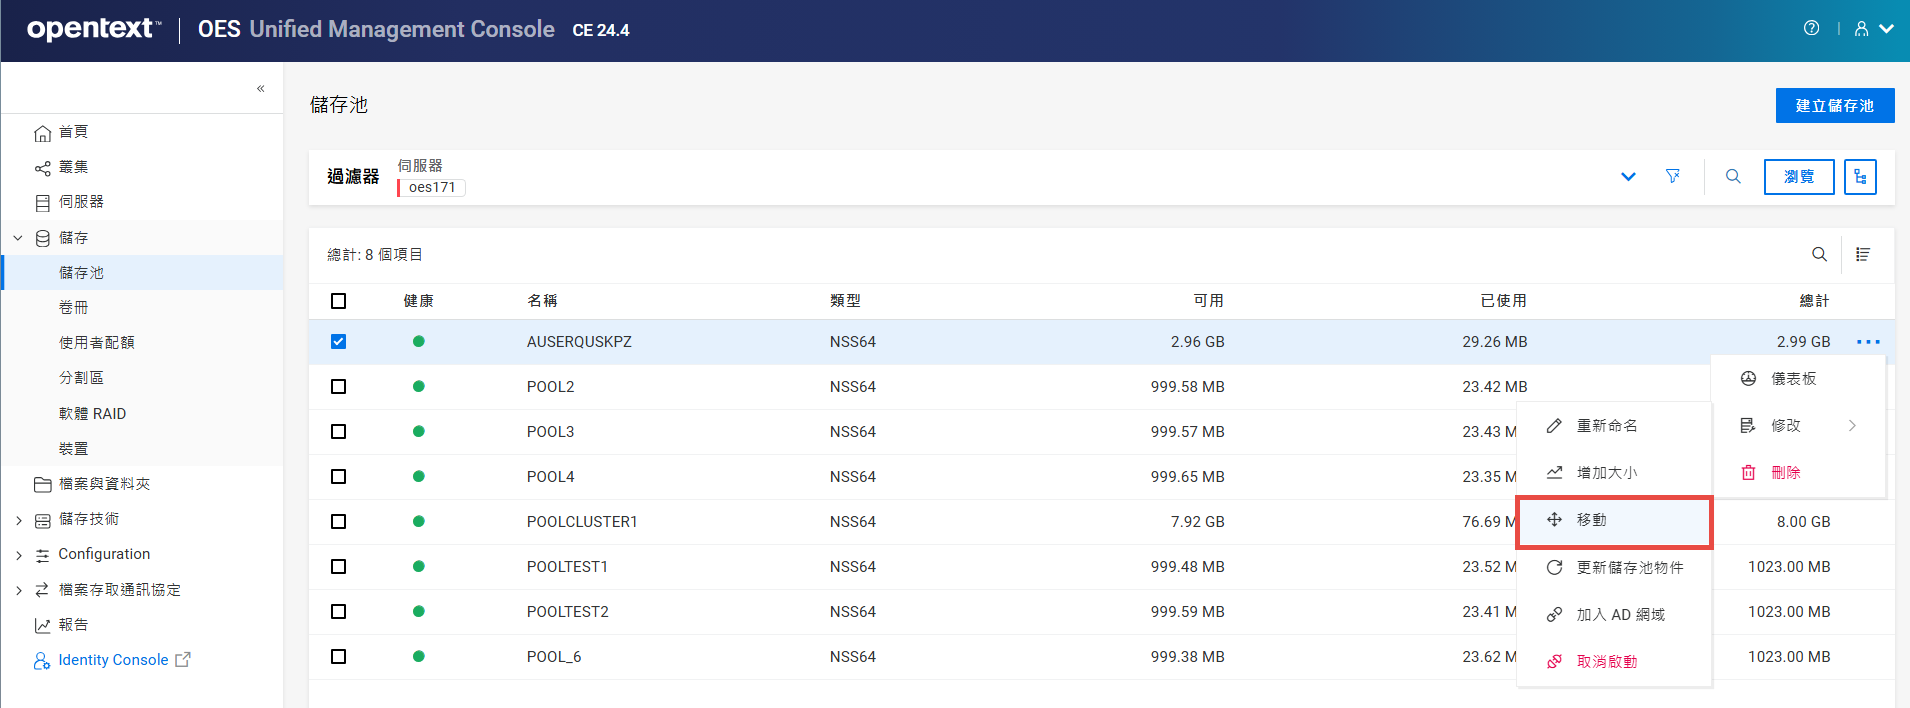Open the column settings list icon
Viewport: 1910px width, 708px height.
tap(1863, 254)
